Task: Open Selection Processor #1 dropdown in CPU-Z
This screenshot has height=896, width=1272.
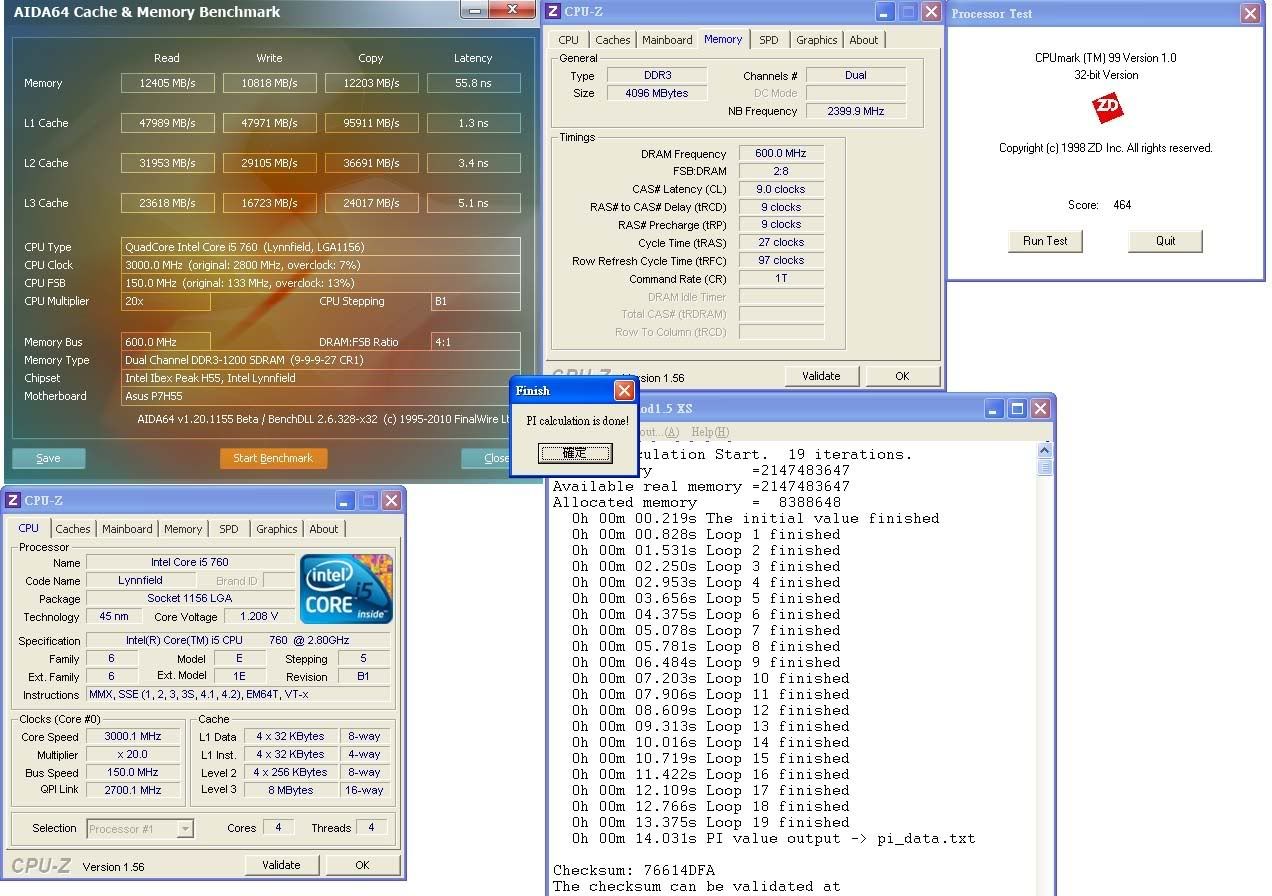Action: (185, 828)
